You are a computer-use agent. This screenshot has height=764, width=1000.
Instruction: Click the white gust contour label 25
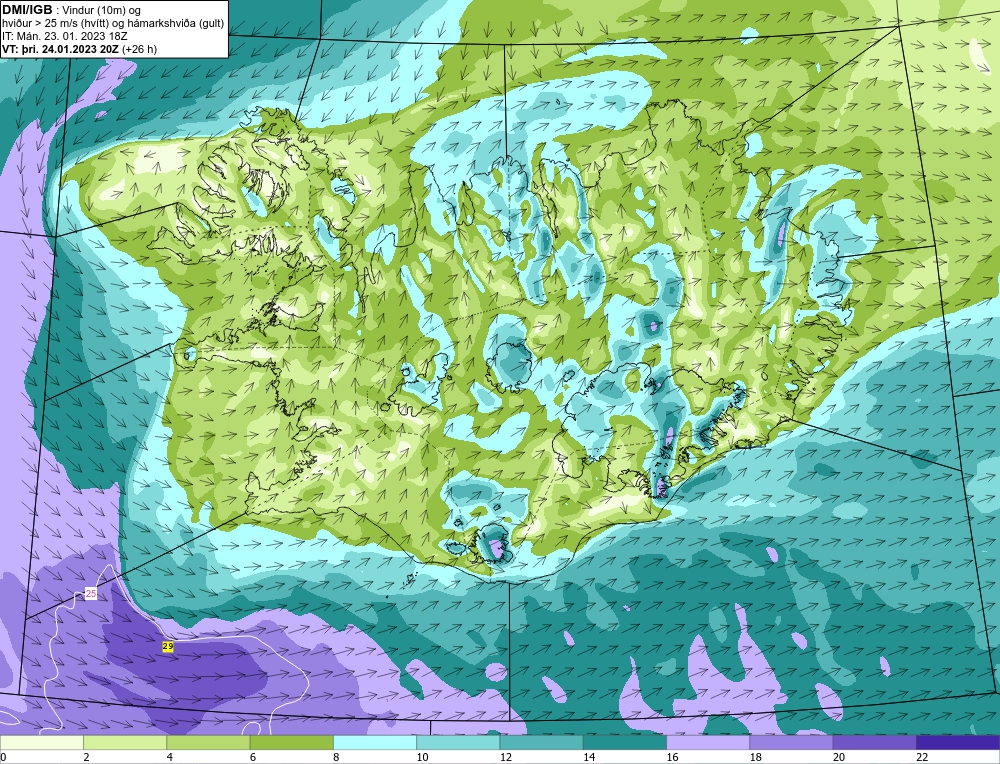click(91, 594)
